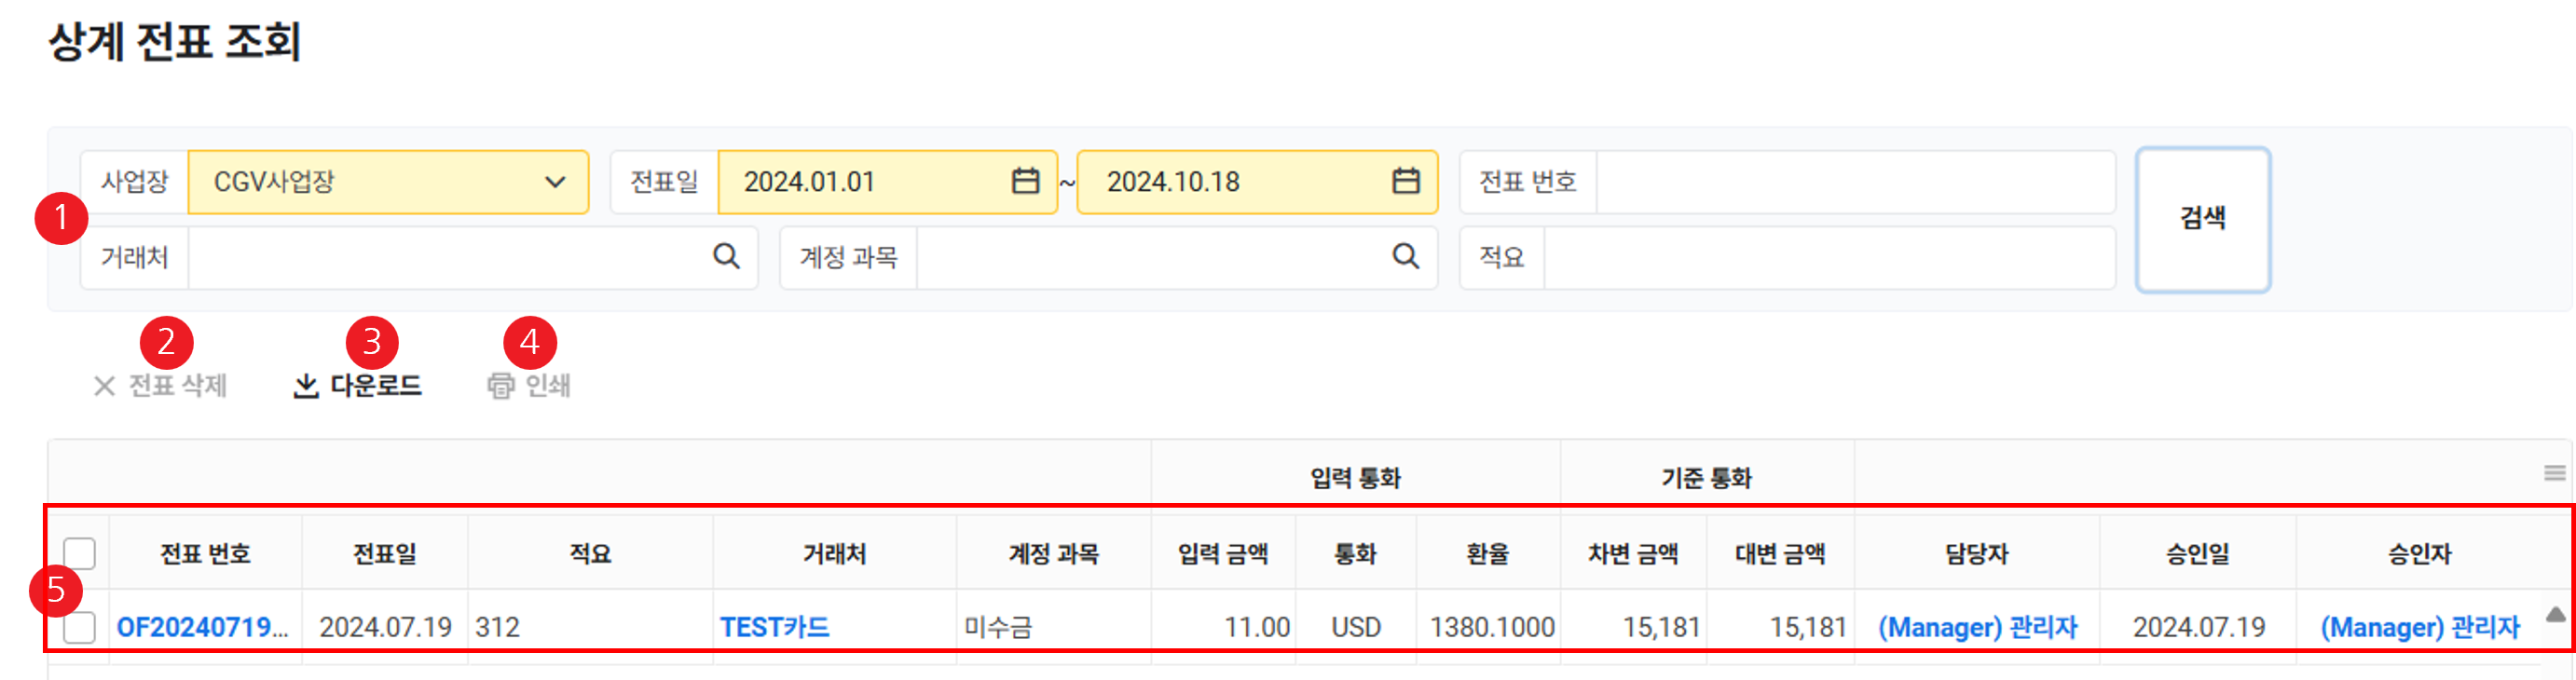Click the 전표일 column header
Screen dimensions: 2576x680
coord(385,554)
